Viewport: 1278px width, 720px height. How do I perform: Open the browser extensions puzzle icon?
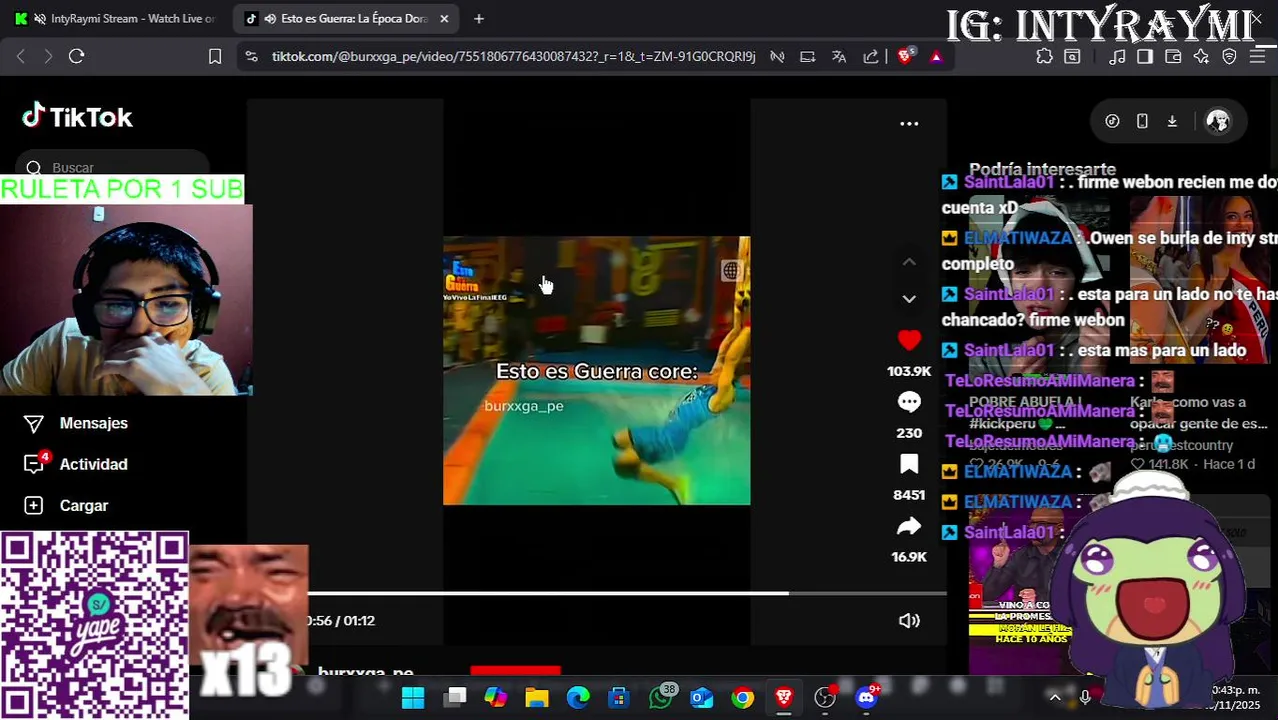tap(1044, 57)
